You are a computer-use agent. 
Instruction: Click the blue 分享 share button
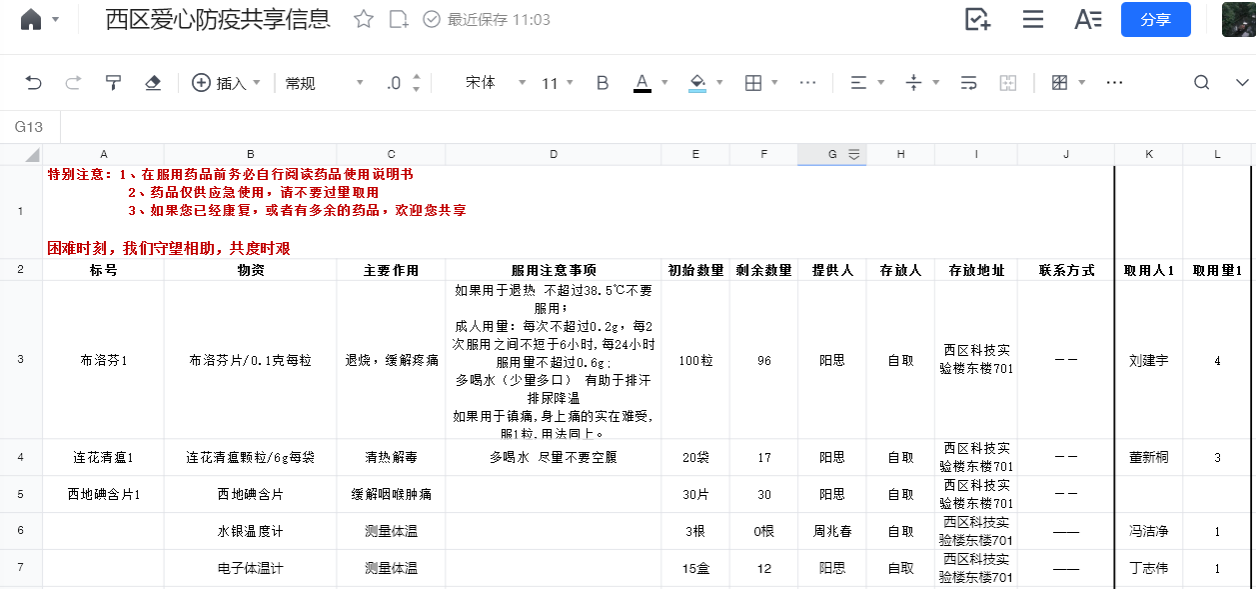pos(1155,19)
